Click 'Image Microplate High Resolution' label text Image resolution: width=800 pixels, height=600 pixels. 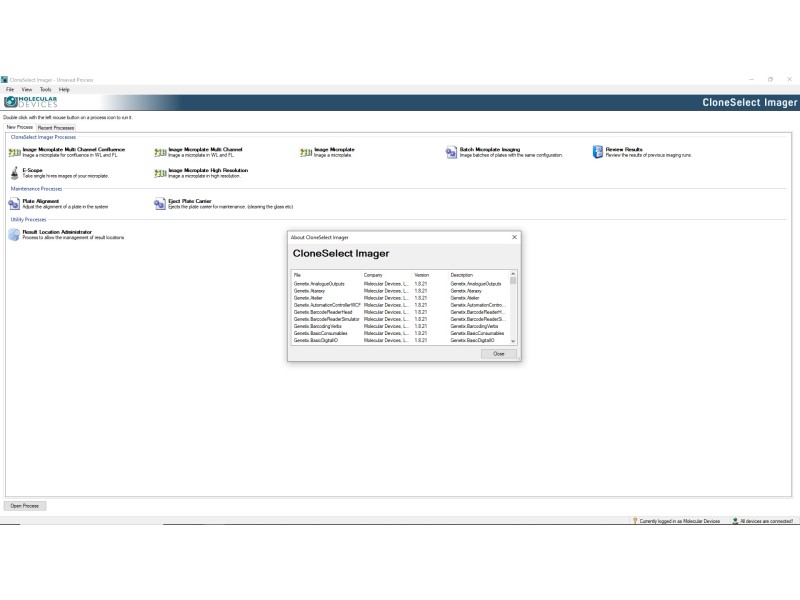pos(208,170)
